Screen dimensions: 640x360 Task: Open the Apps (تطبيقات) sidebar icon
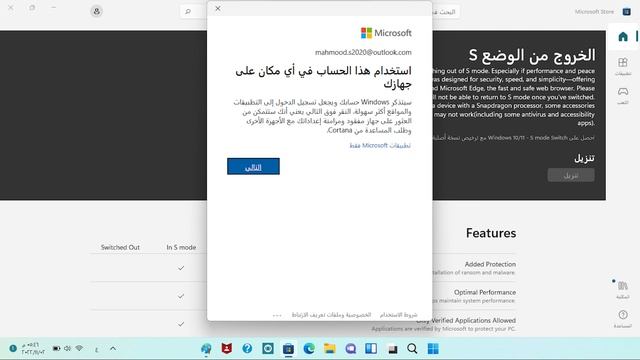pos(623,66)
